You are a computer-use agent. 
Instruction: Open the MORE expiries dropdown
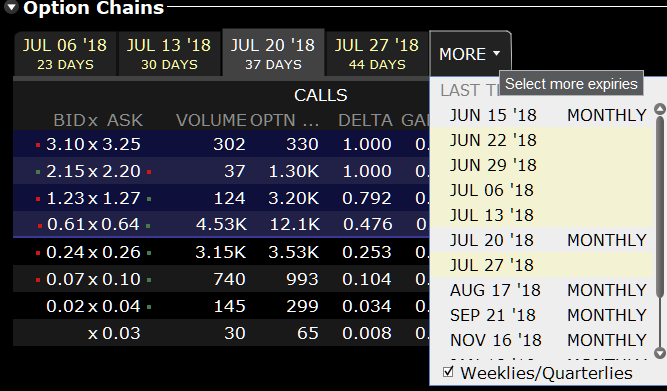tap(470, 54)
